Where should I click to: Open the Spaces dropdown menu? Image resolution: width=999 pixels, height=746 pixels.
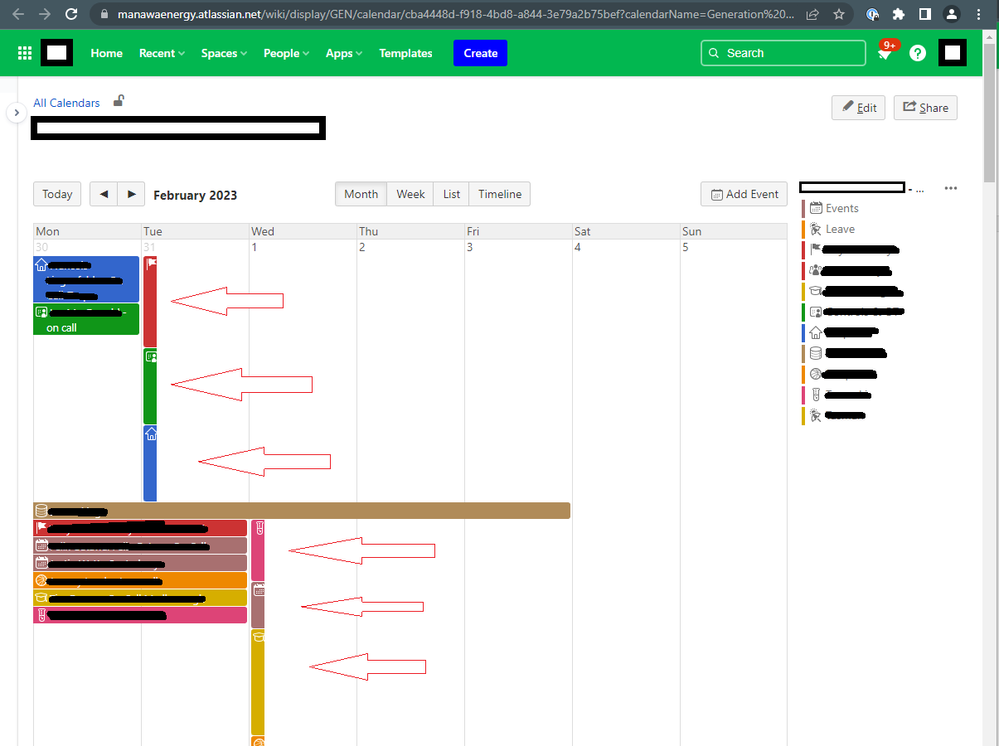tap(223, 53)
